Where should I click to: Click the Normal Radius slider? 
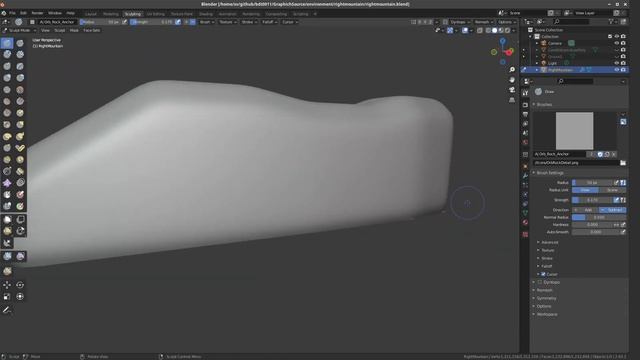pos(599,218)
